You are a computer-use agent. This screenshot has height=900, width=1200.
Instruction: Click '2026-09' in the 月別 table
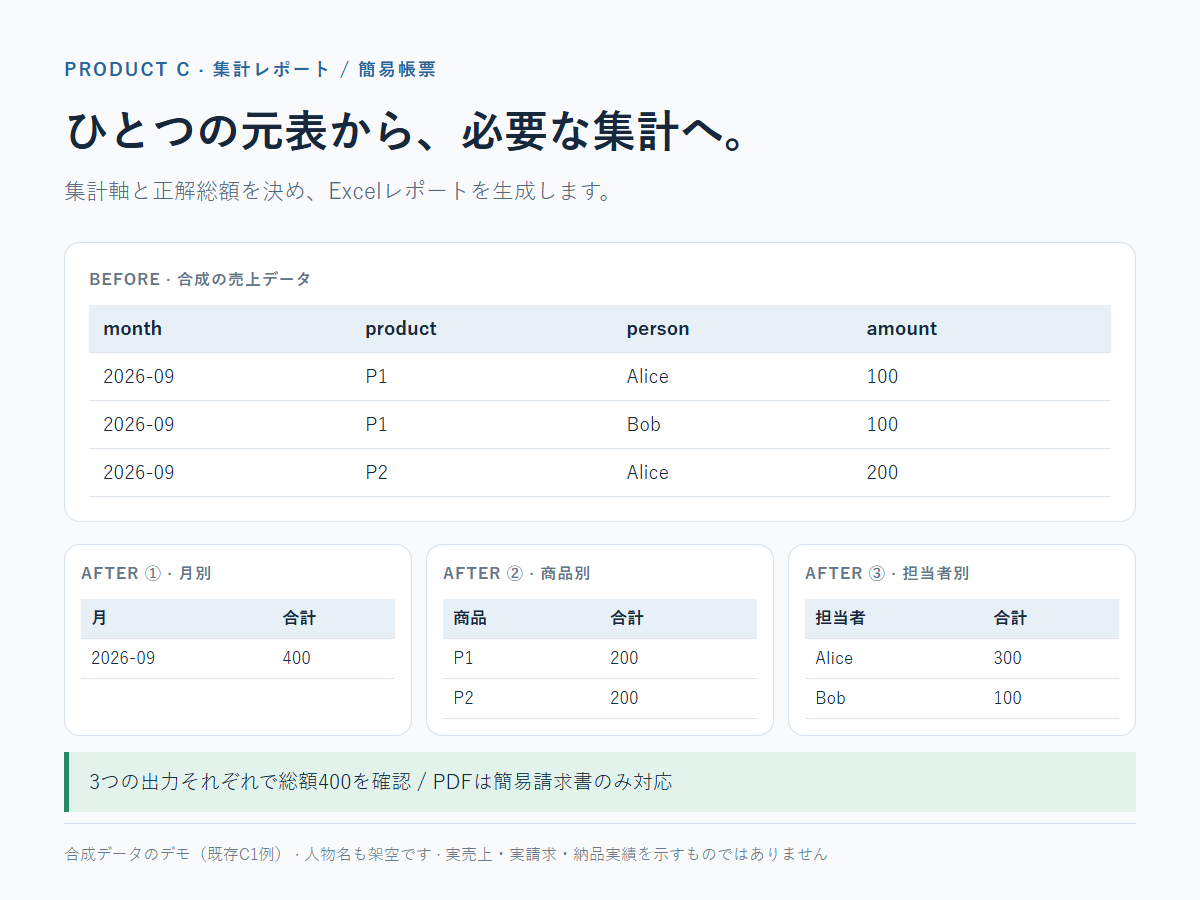tap(123, 658)
